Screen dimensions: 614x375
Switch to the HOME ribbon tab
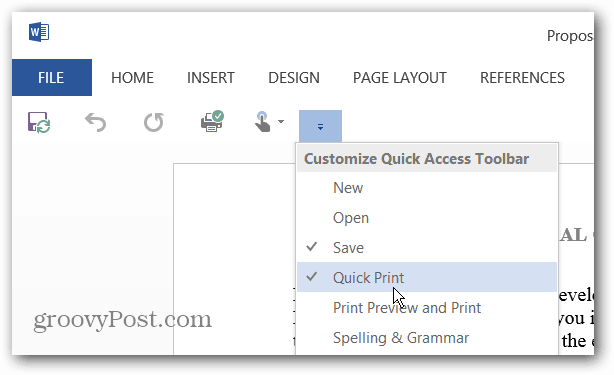132,78
